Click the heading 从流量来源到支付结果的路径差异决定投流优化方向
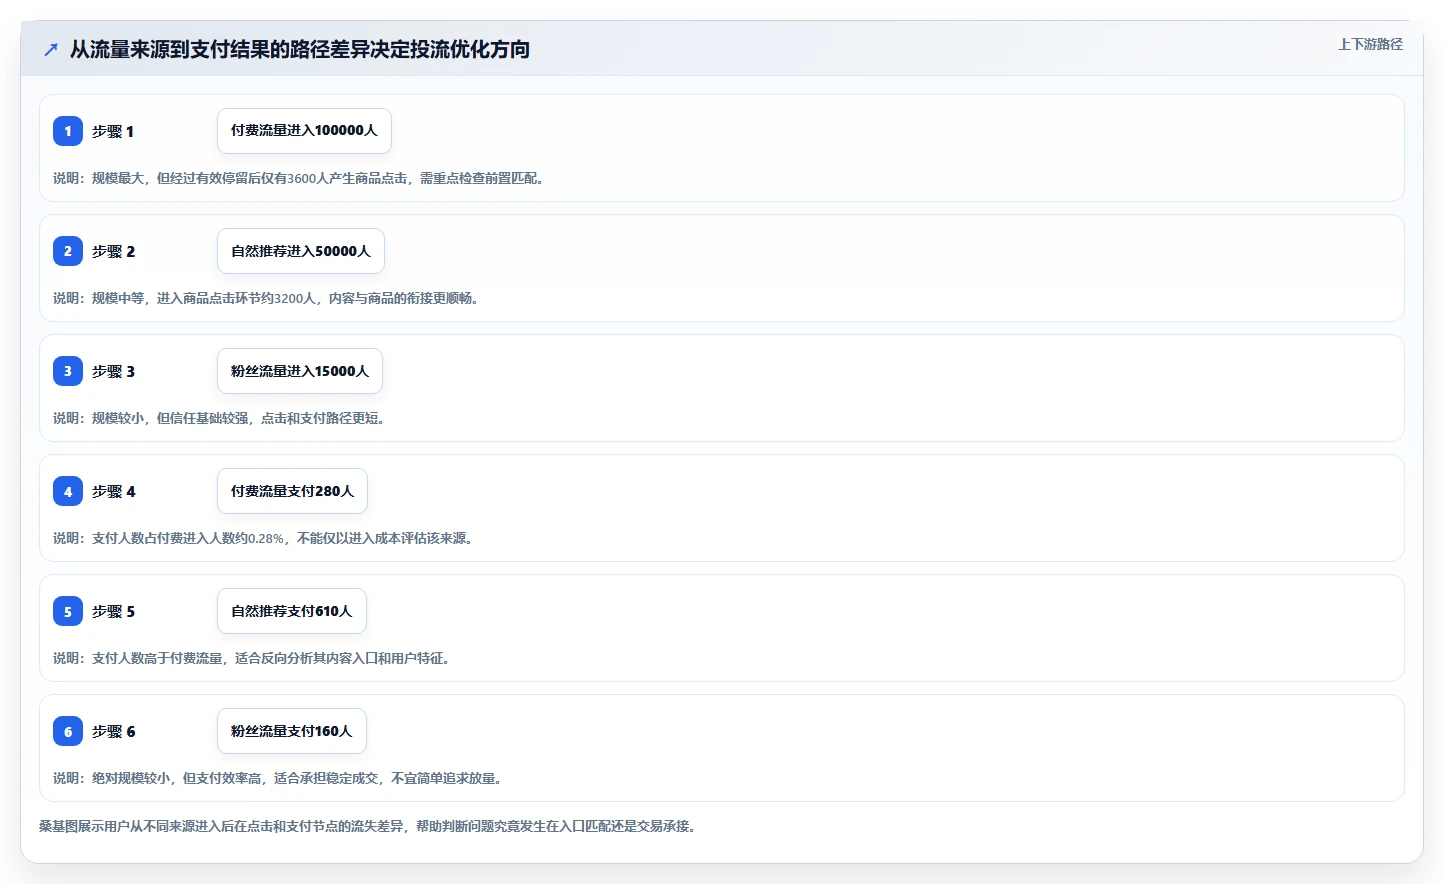 tap(299, 49)
